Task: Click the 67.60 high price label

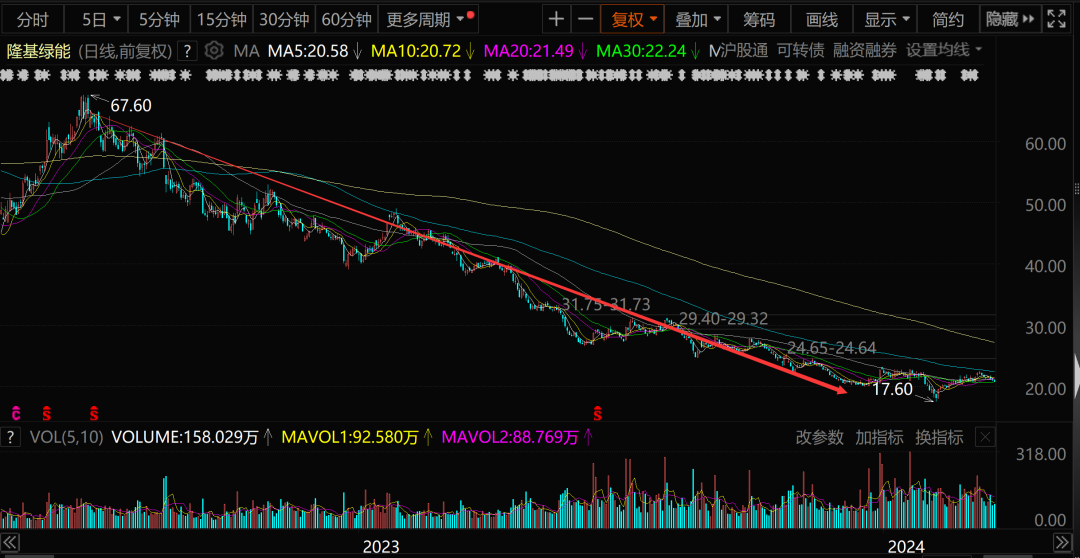Action: click(x=130, y=105)
